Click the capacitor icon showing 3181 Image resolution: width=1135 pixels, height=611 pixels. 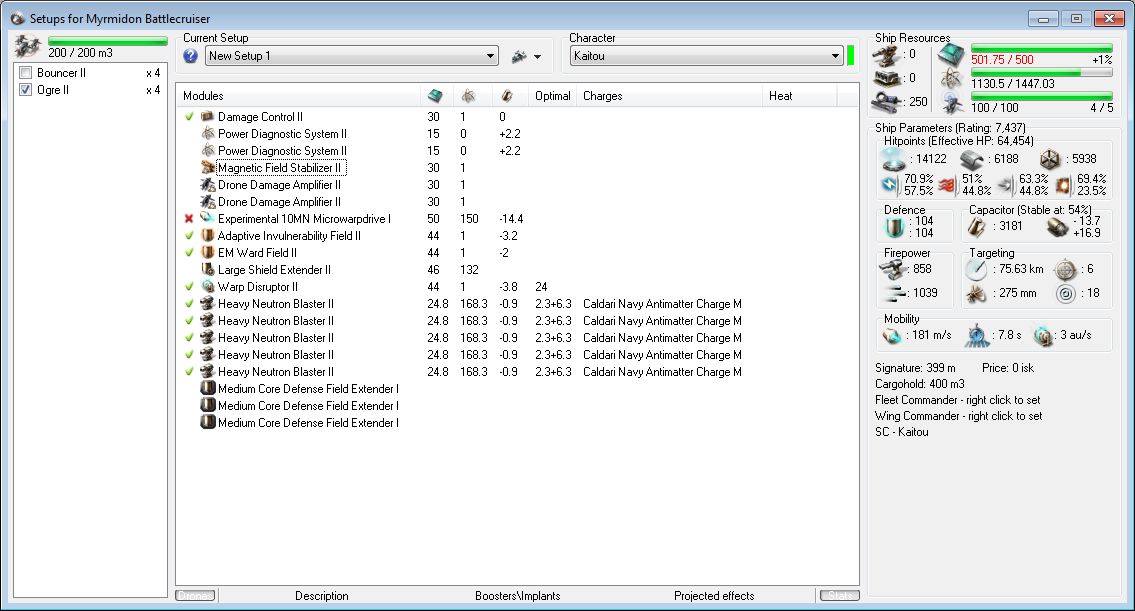pos(977,227)
